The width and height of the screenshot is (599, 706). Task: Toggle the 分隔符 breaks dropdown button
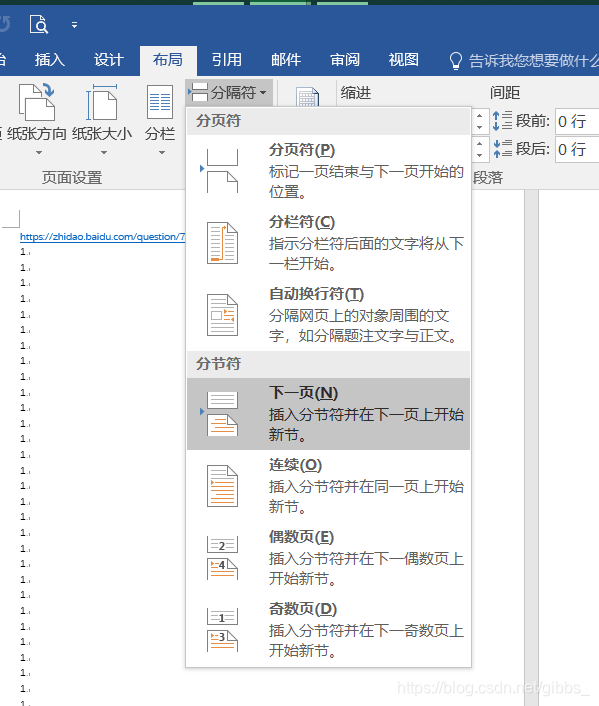pos(229,92)
